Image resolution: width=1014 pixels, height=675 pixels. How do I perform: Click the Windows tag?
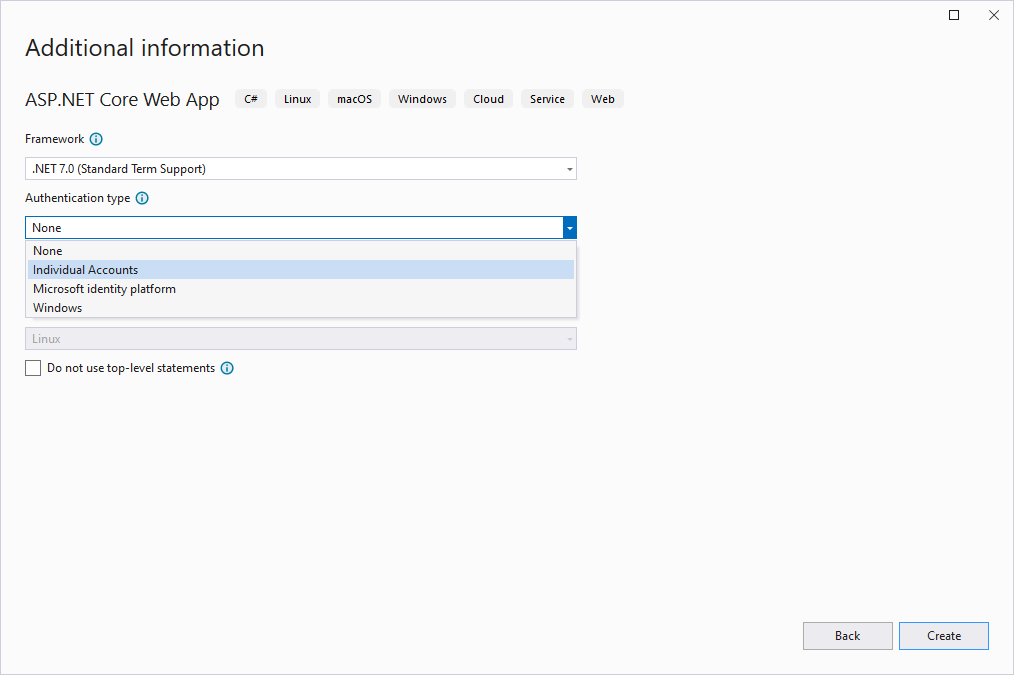(422, 99)
